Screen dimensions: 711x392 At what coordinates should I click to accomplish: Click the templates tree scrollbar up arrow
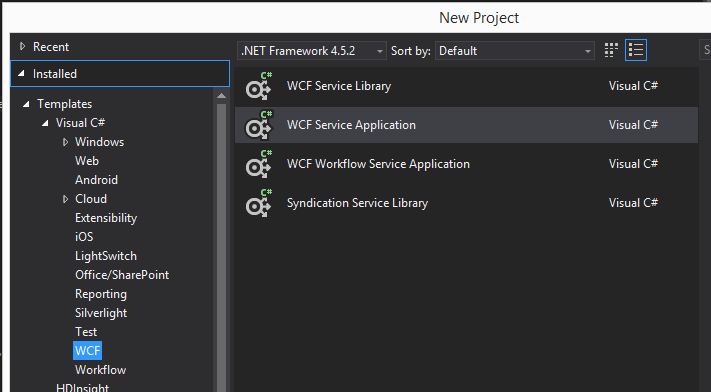pyautogui.click(x=221, y=96)
